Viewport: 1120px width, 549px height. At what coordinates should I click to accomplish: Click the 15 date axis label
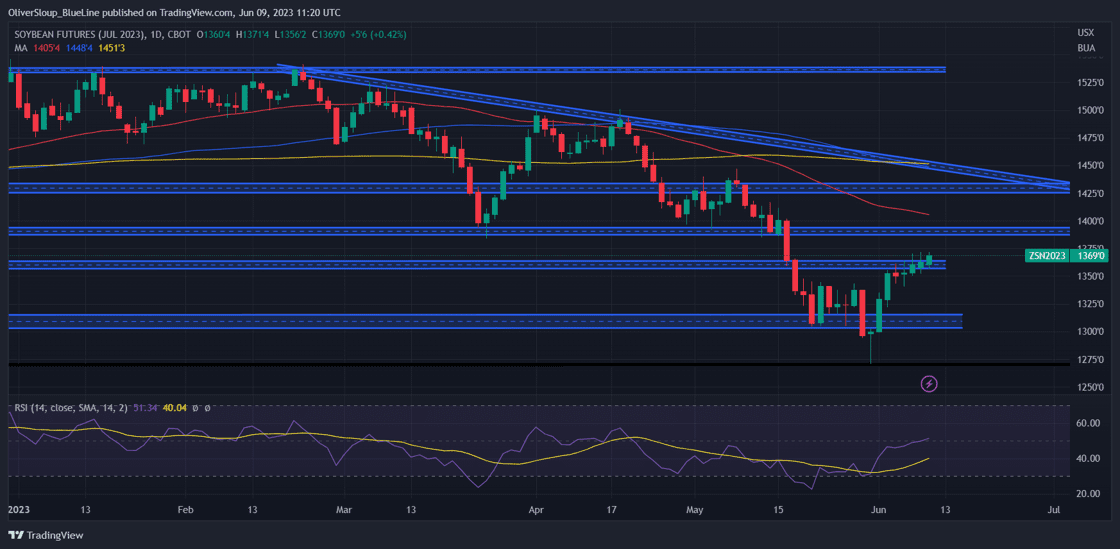click(779, 510)
